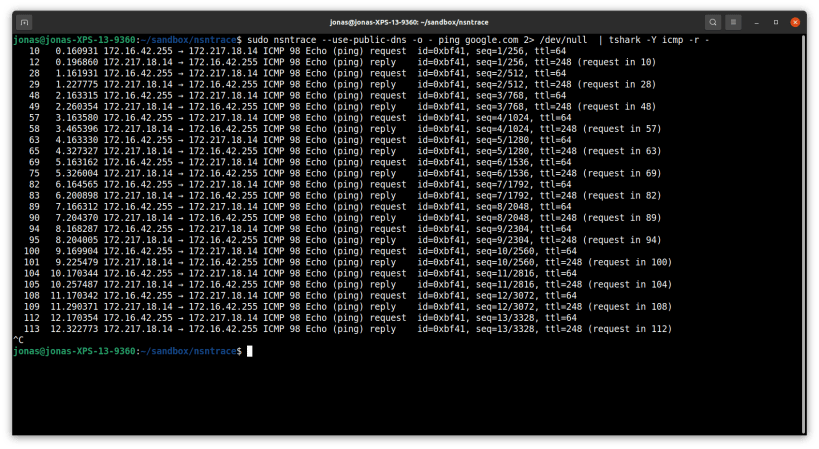Click the cursor at the bottom prompt
This screenshot has width=819, height=449.
coord(250,351)
